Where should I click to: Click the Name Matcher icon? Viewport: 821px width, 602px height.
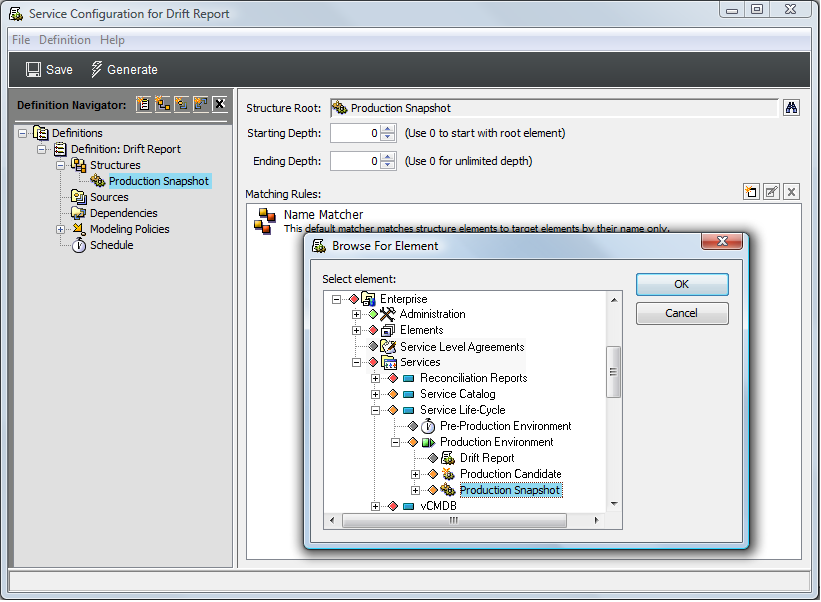264,221
